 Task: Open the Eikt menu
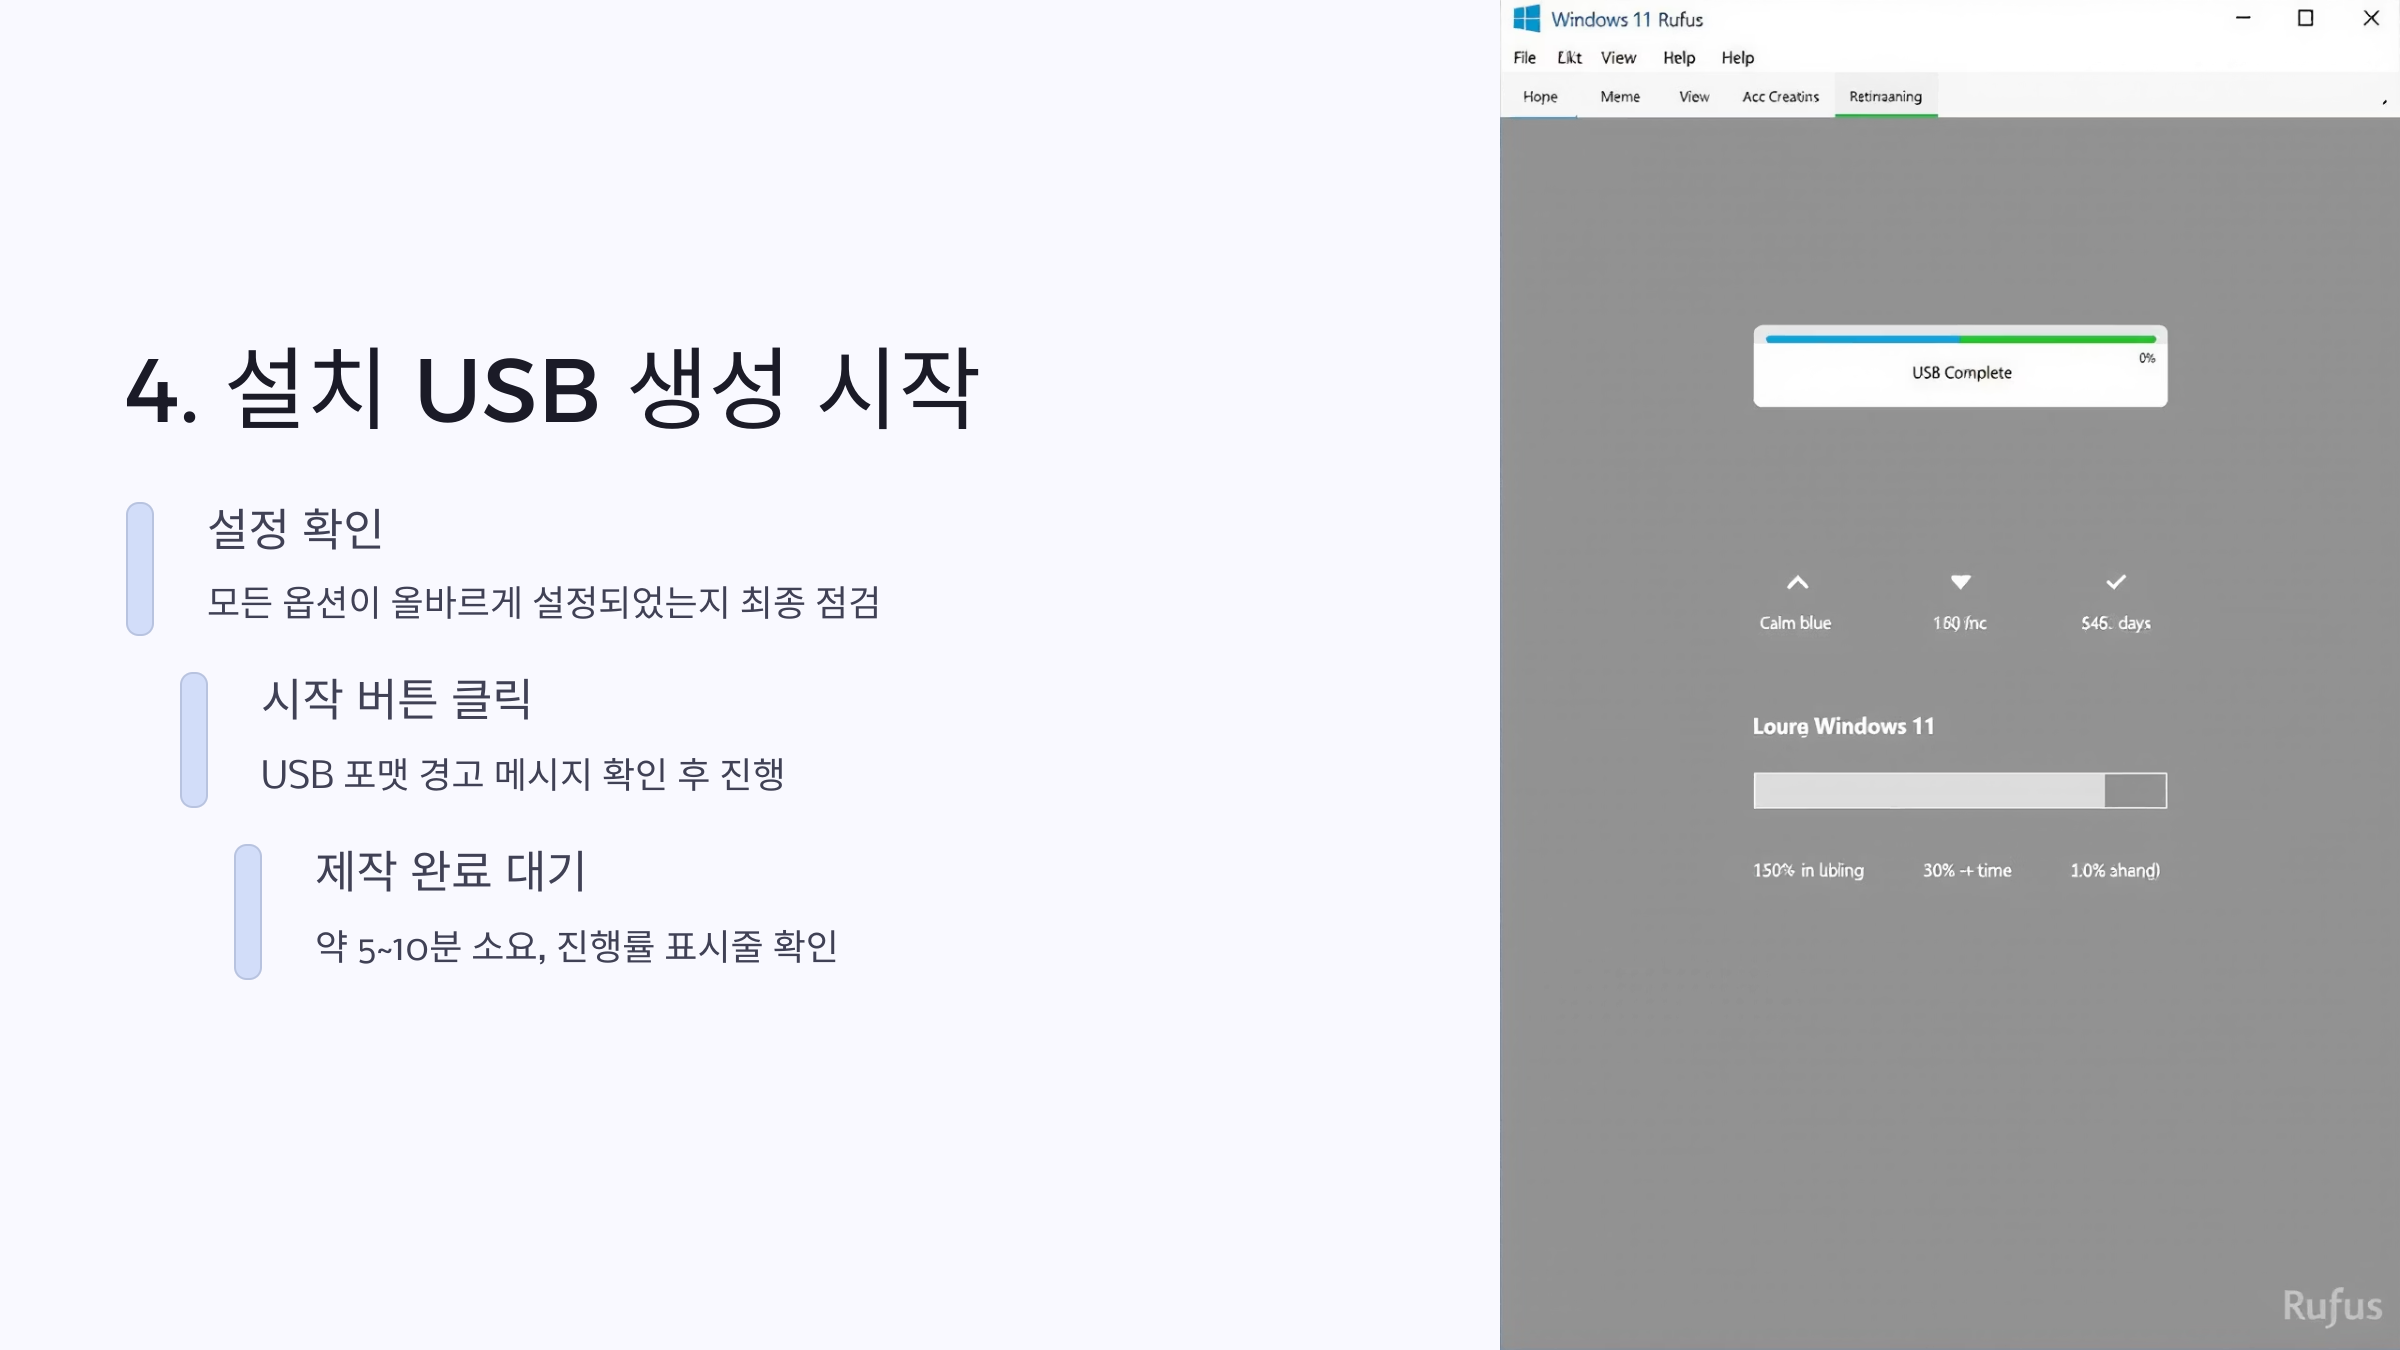pos(1569,58)
